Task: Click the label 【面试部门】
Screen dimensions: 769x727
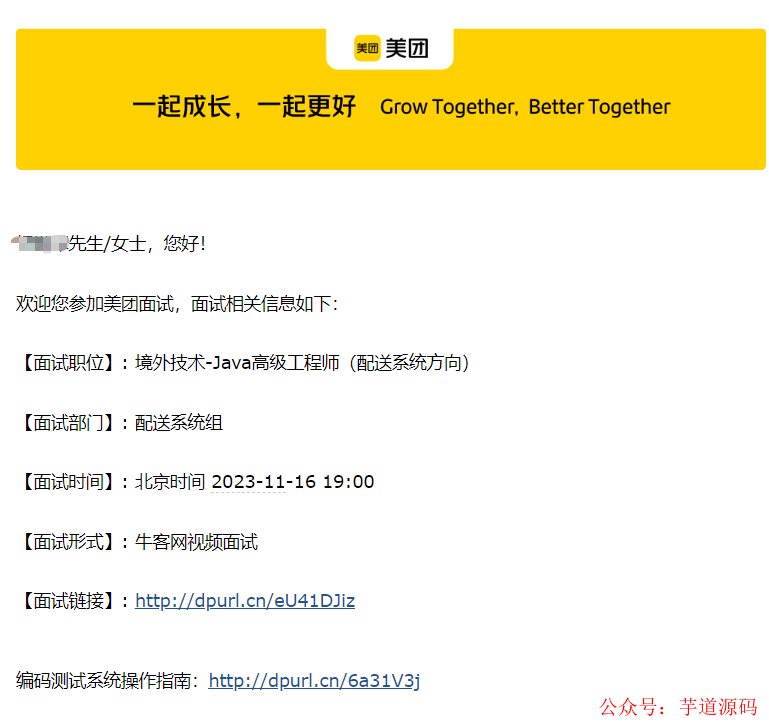Action: click(69, 423)
